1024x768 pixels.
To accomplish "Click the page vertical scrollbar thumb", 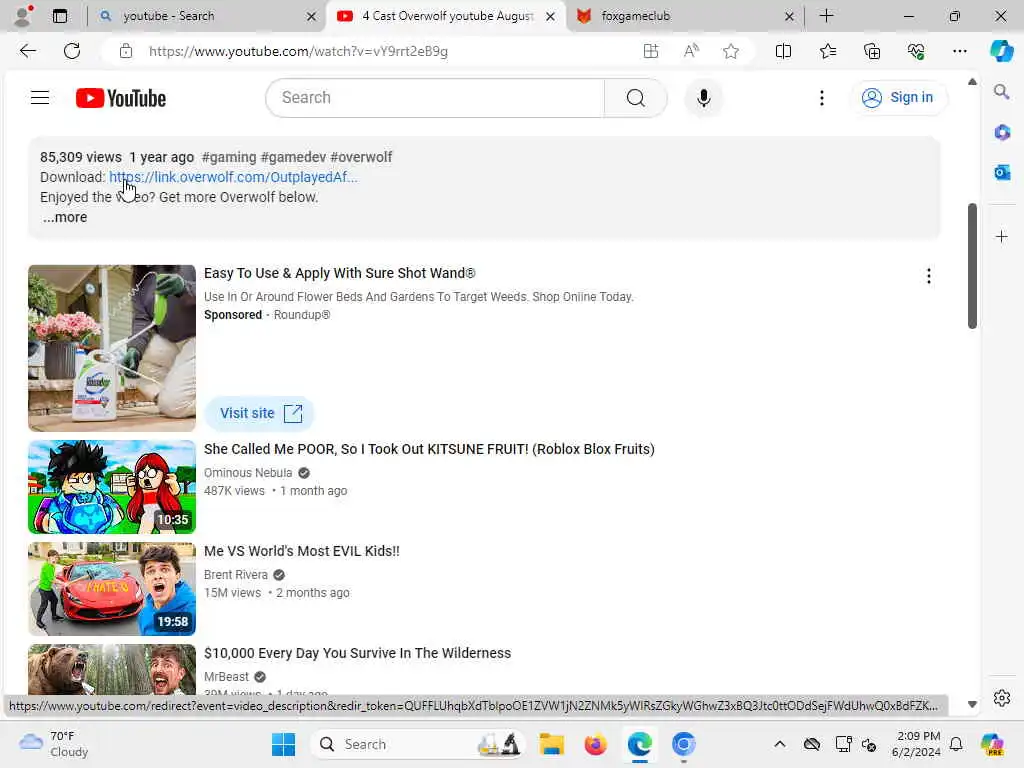I will [x=972, y=266].
